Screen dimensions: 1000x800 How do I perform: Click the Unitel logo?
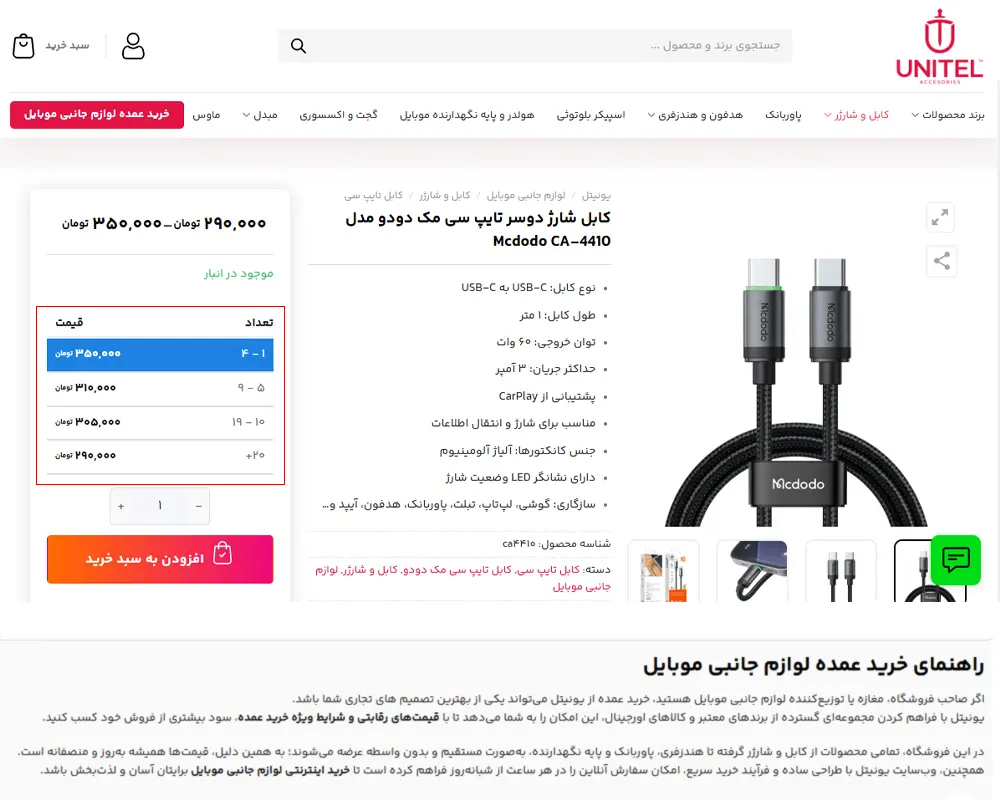pos(939,47)
